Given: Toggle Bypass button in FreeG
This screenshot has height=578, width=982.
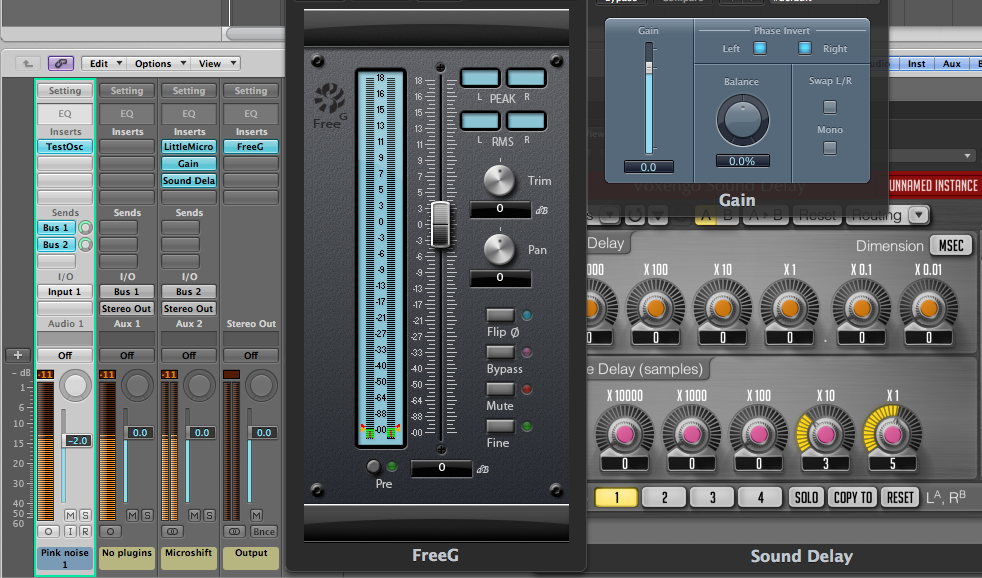Looking at the screenshot, I should click(500, 352).
